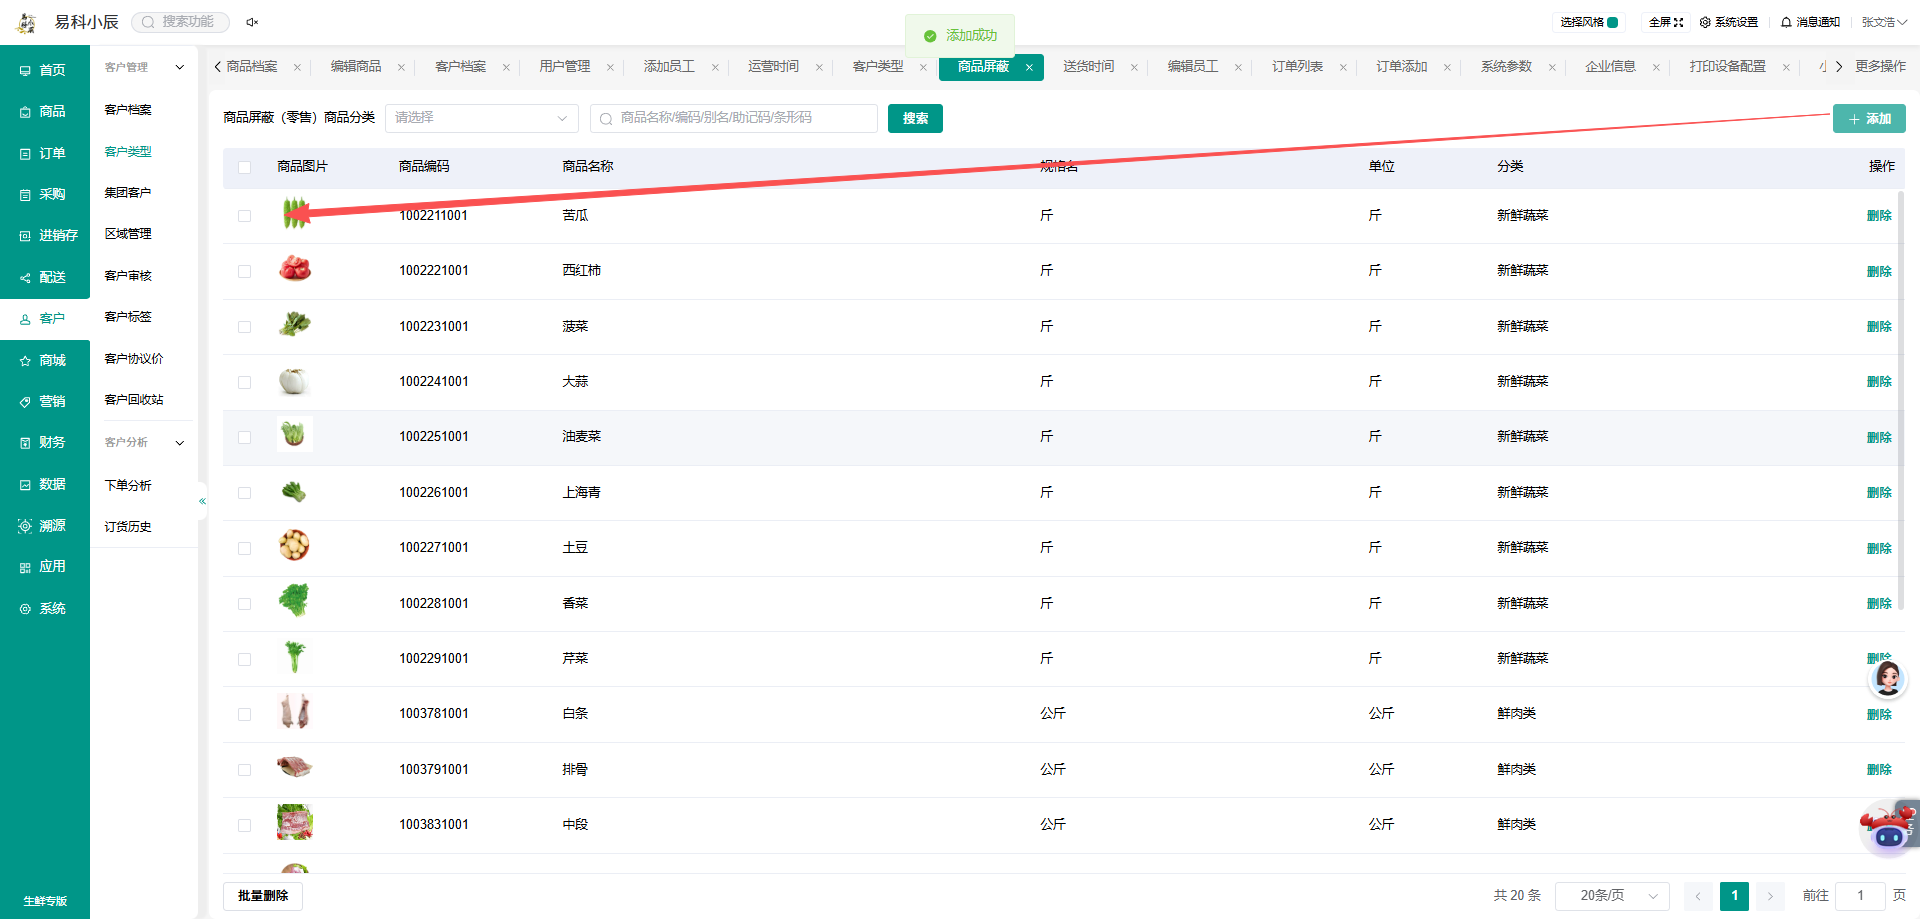Image resolution: width=1920 pixels, height=919 pixels.
Task: Open the 溯源 traceability sidebar section
Action: click(44, 526)
